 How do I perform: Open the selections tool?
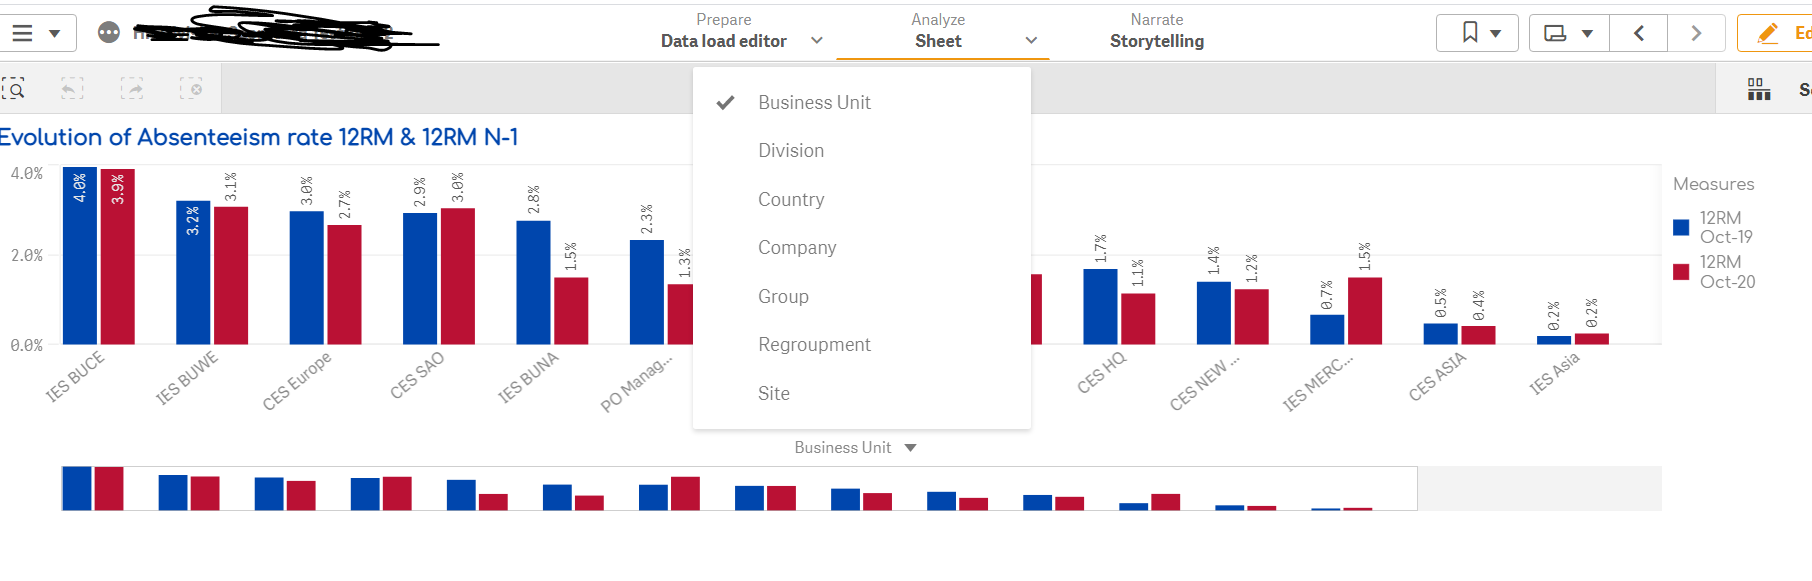pyautogui.click(x=1758, y=89)
